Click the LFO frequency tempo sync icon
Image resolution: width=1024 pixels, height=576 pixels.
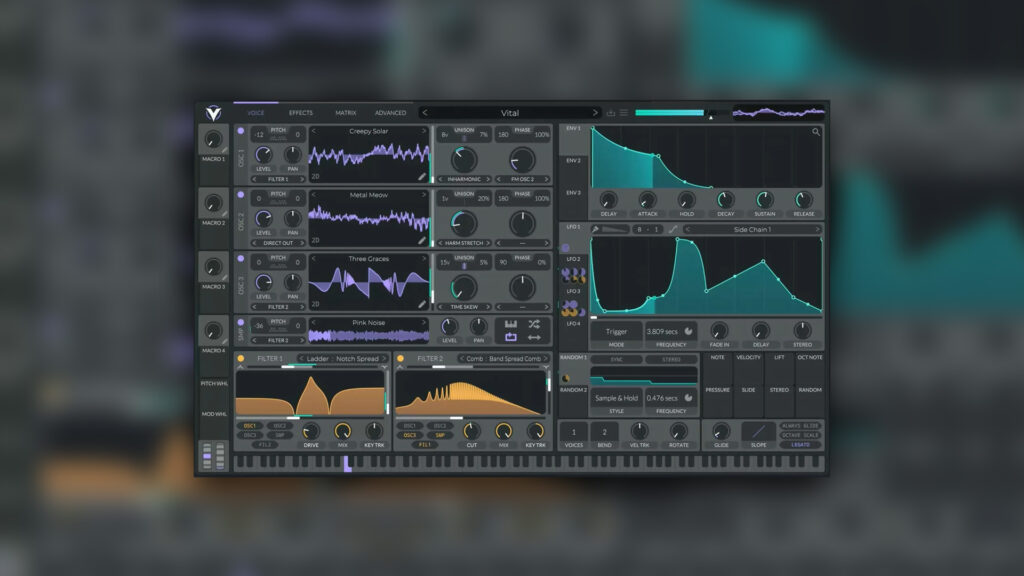tap(688, 331)
